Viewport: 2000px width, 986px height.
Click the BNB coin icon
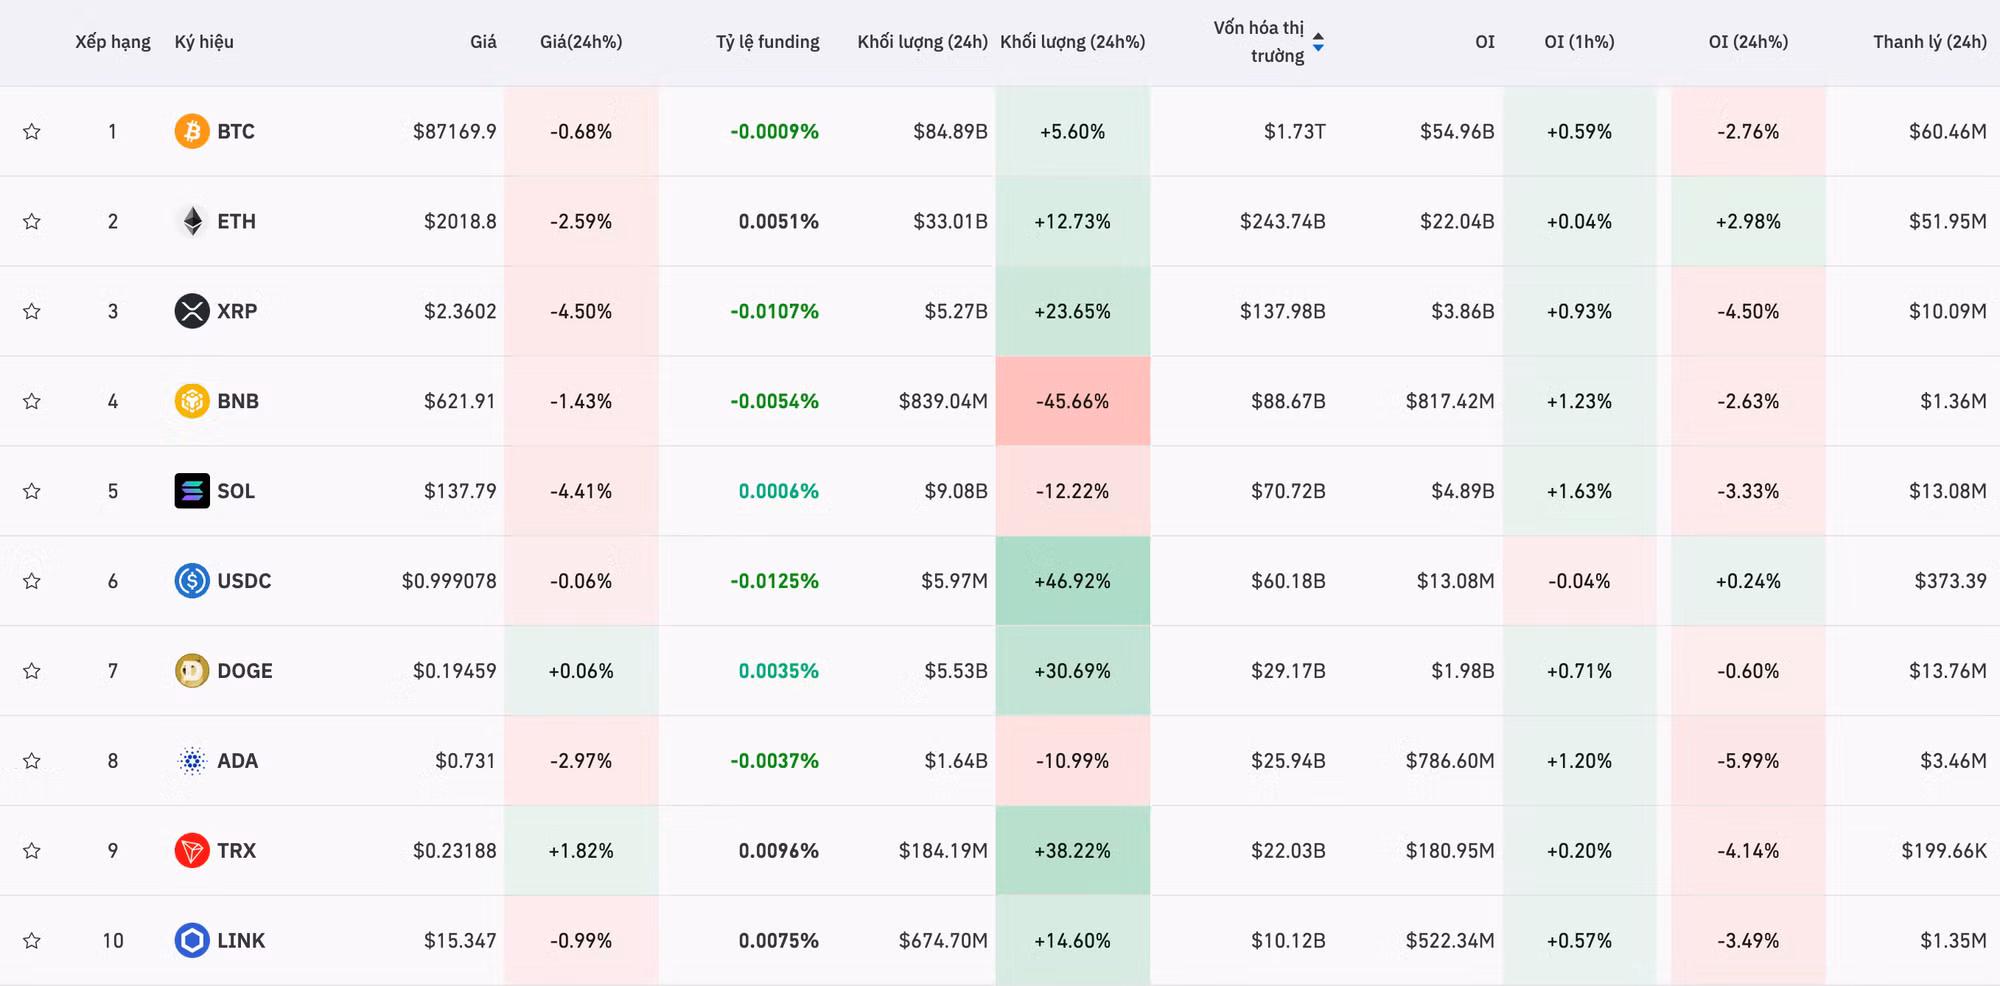click(192, 401)
